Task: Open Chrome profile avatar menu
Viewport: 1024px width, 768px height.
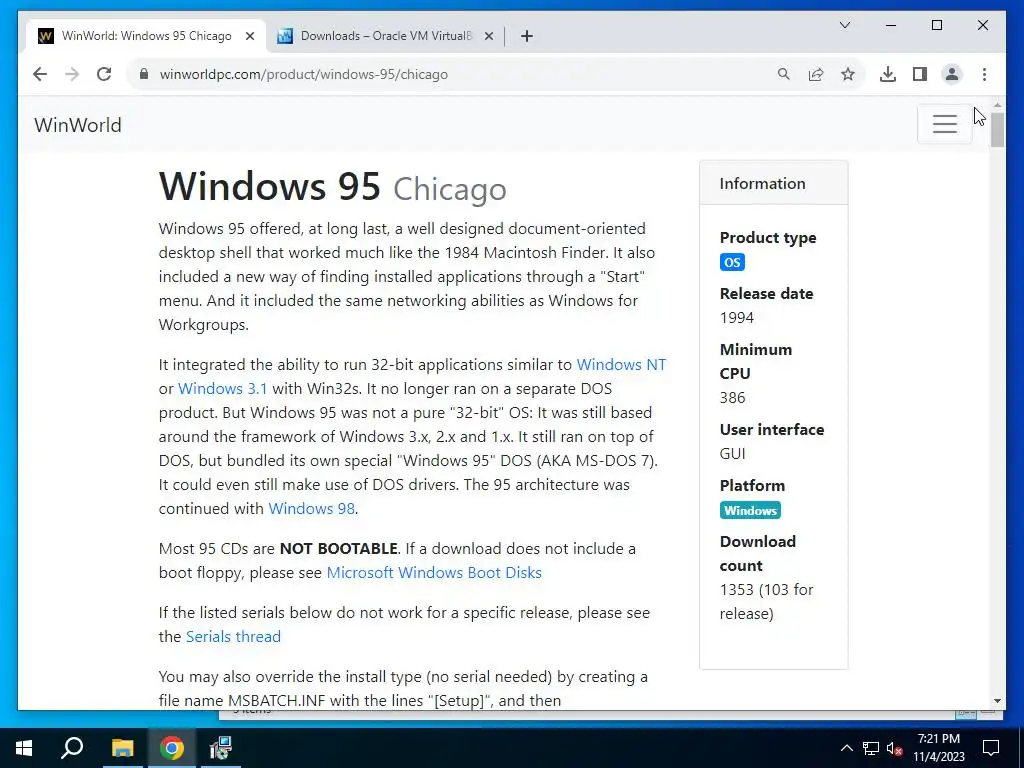Action: coord(952,74)
